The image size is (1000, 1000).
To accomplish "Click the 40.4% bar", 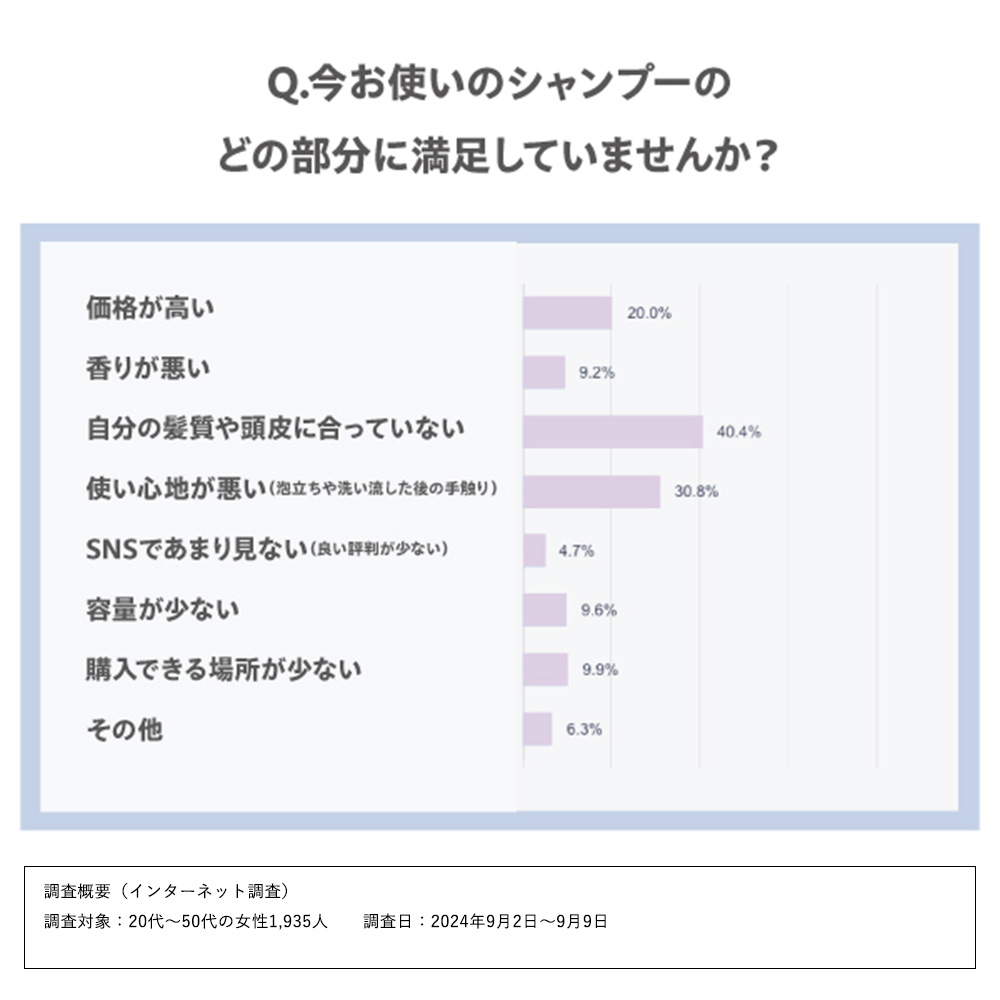I will (613, 432).
